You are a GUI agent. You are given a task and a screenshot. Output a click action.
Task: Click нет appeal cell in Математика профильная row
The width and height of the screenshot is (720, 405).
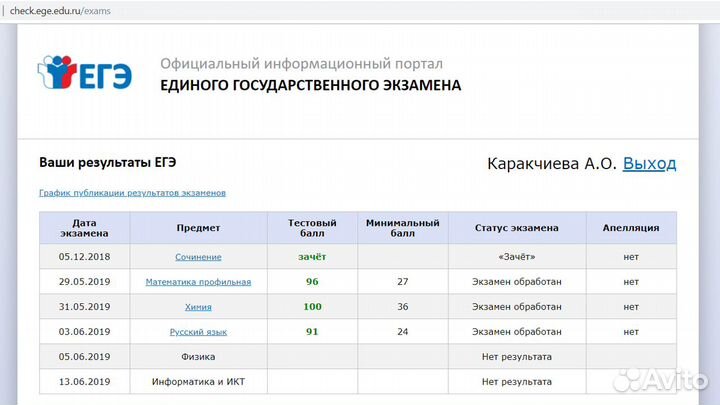631,281
